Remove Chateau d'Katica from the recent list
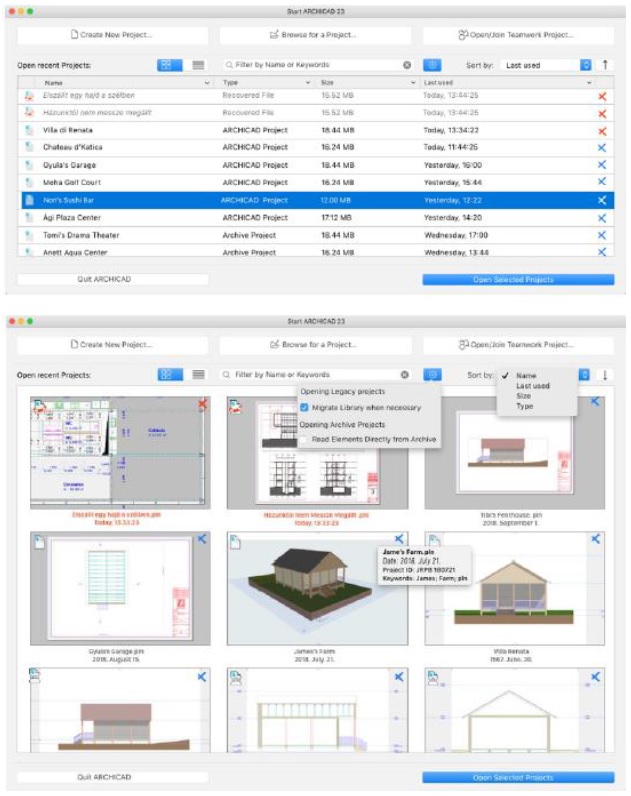631x796 pixels. [602, 148]
